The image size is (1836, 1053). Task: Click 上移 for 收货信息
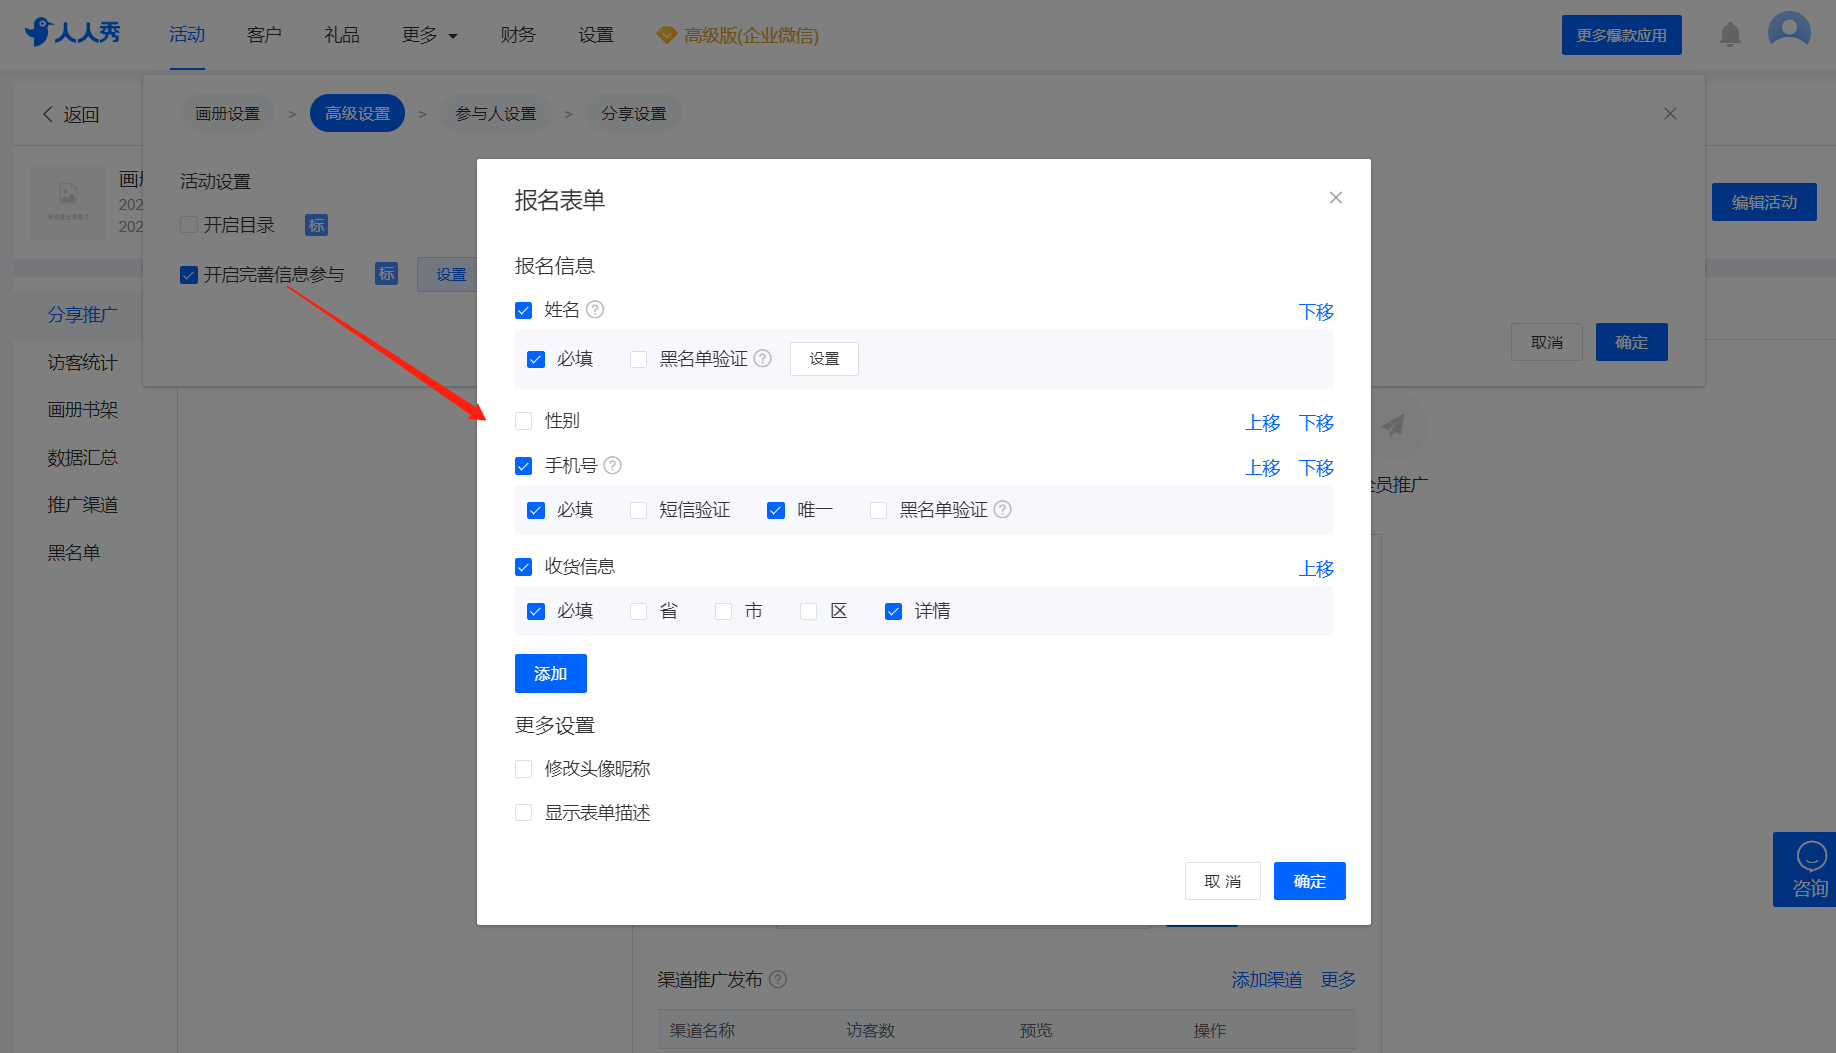click(1316, 568)
